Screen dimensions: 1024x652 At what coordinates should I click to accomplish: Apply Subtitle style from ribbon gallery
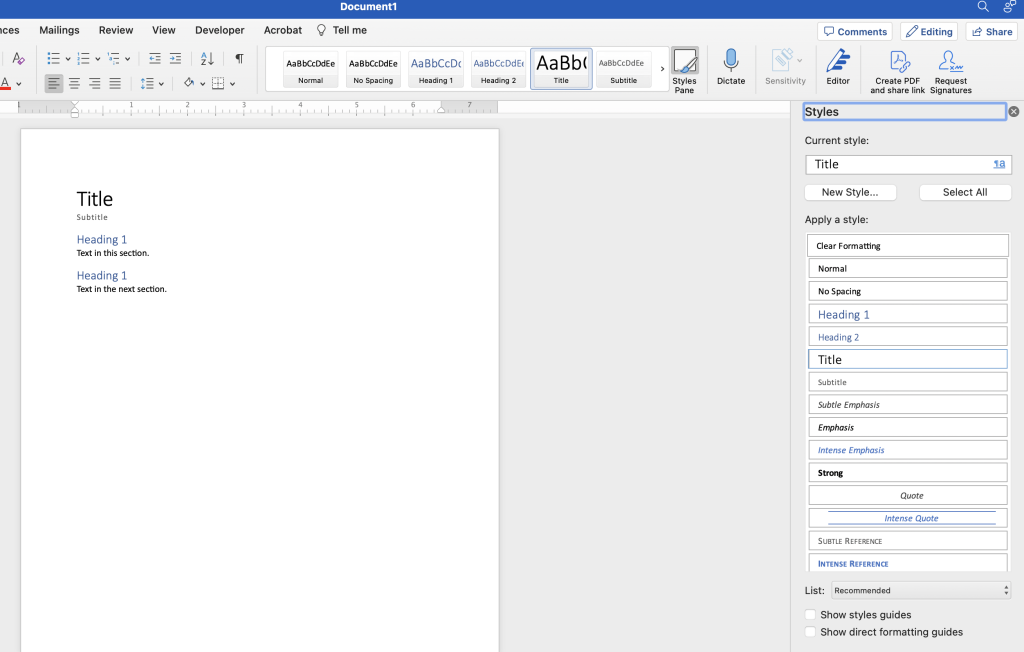[x=624, y=69]
